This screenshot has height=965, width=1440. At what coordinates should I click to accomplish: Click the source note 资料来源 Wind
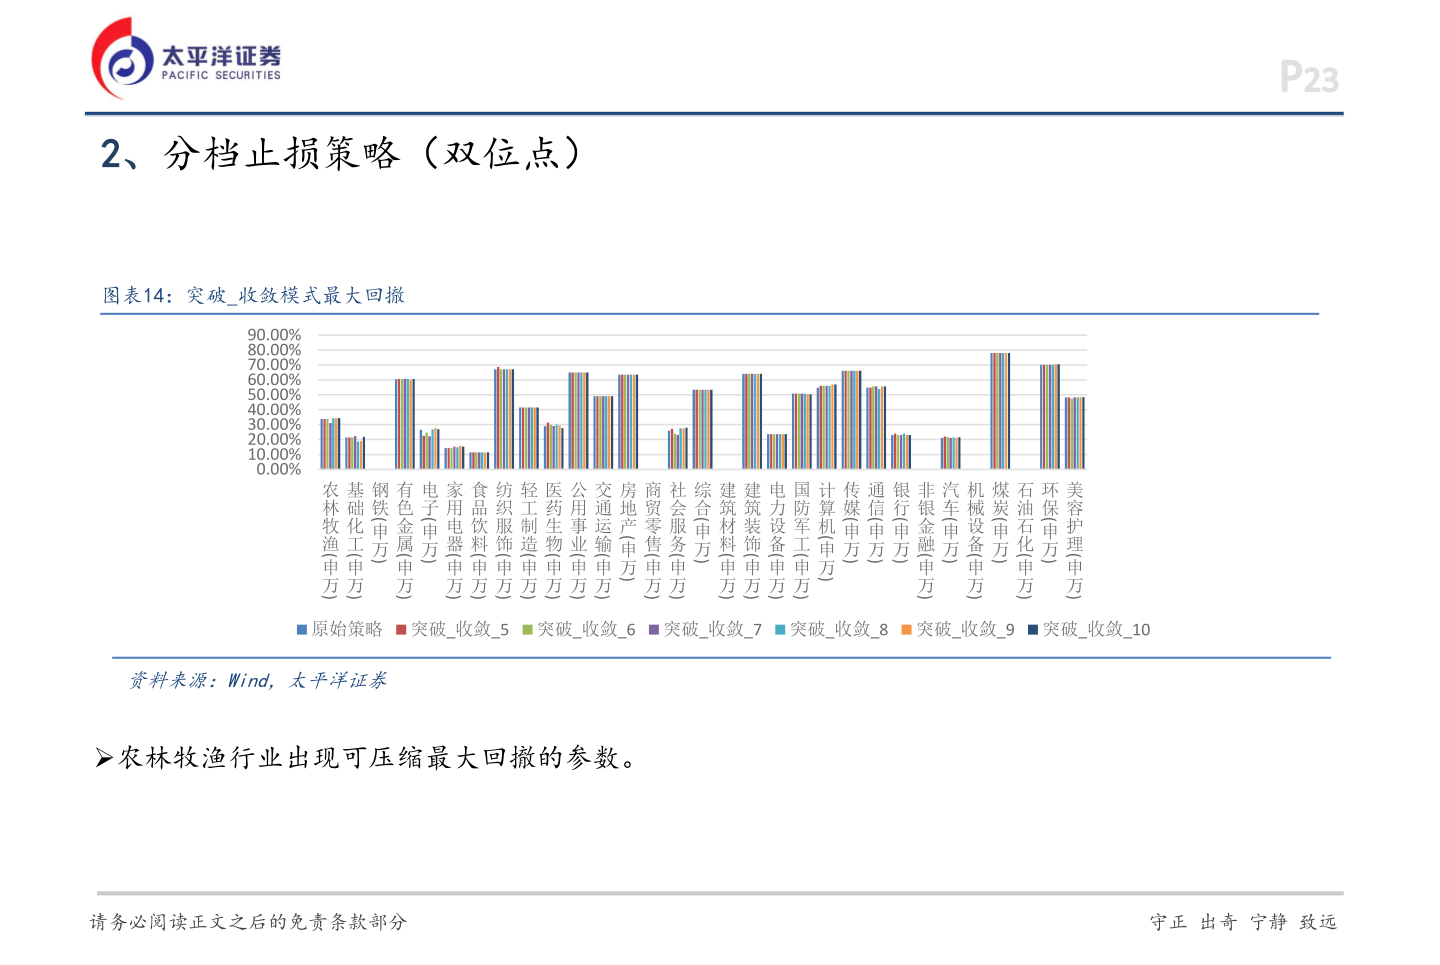click(257, 681)
